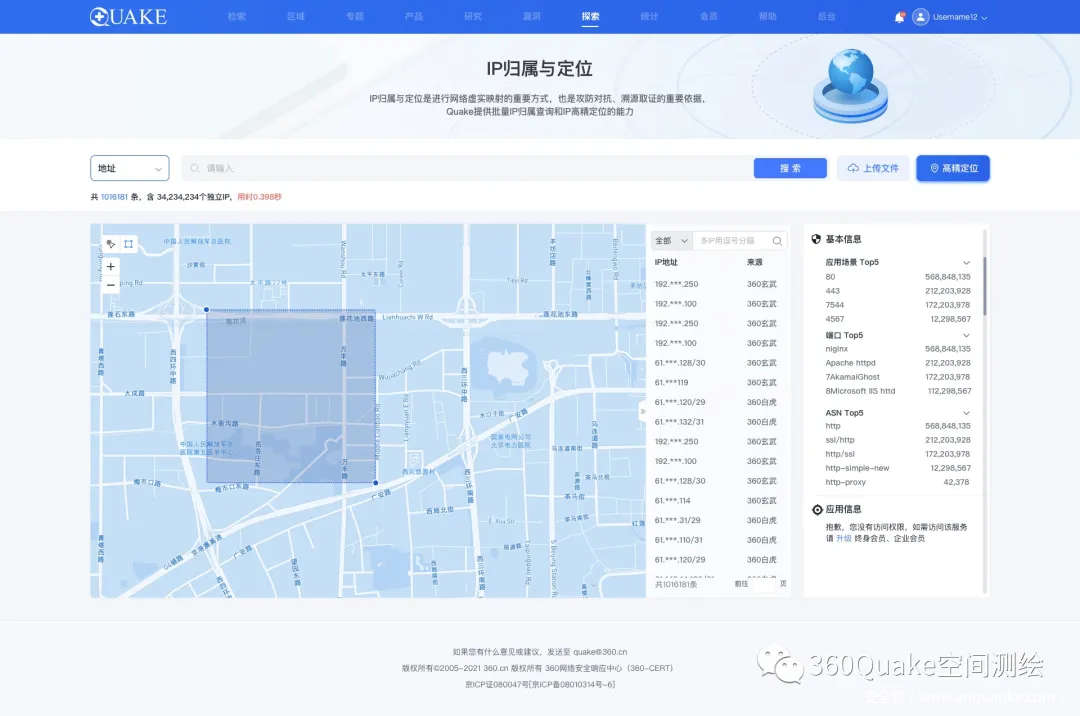Zoom out the map with minus button
1080x716 pixels.
(x=111, y=285)
